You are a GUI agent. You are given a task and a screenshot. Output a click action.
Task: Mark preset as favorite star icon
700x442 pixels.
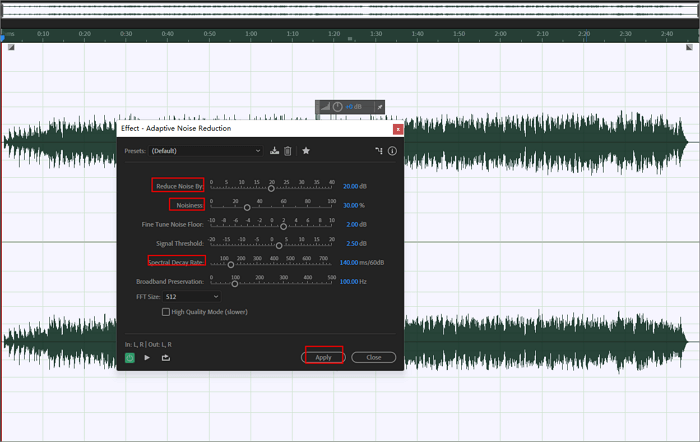tap(306, 151)
